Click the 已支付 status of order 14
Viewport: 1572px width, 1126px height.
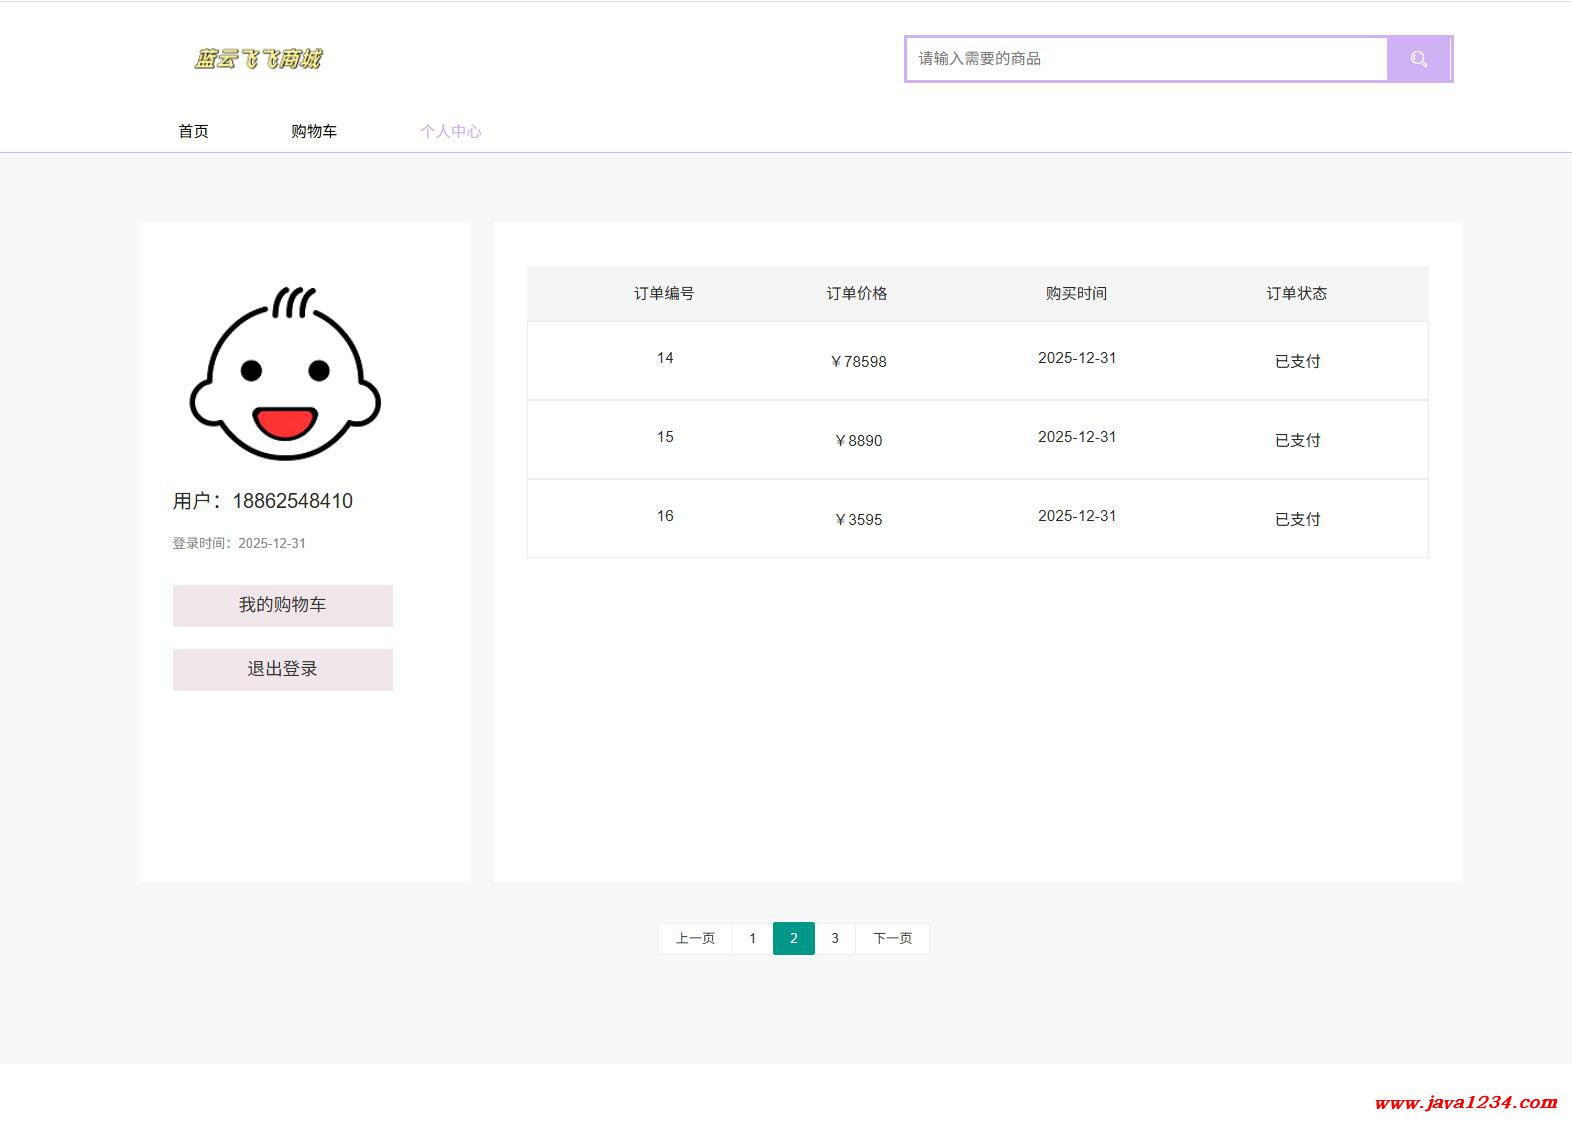coord(1297,361)
